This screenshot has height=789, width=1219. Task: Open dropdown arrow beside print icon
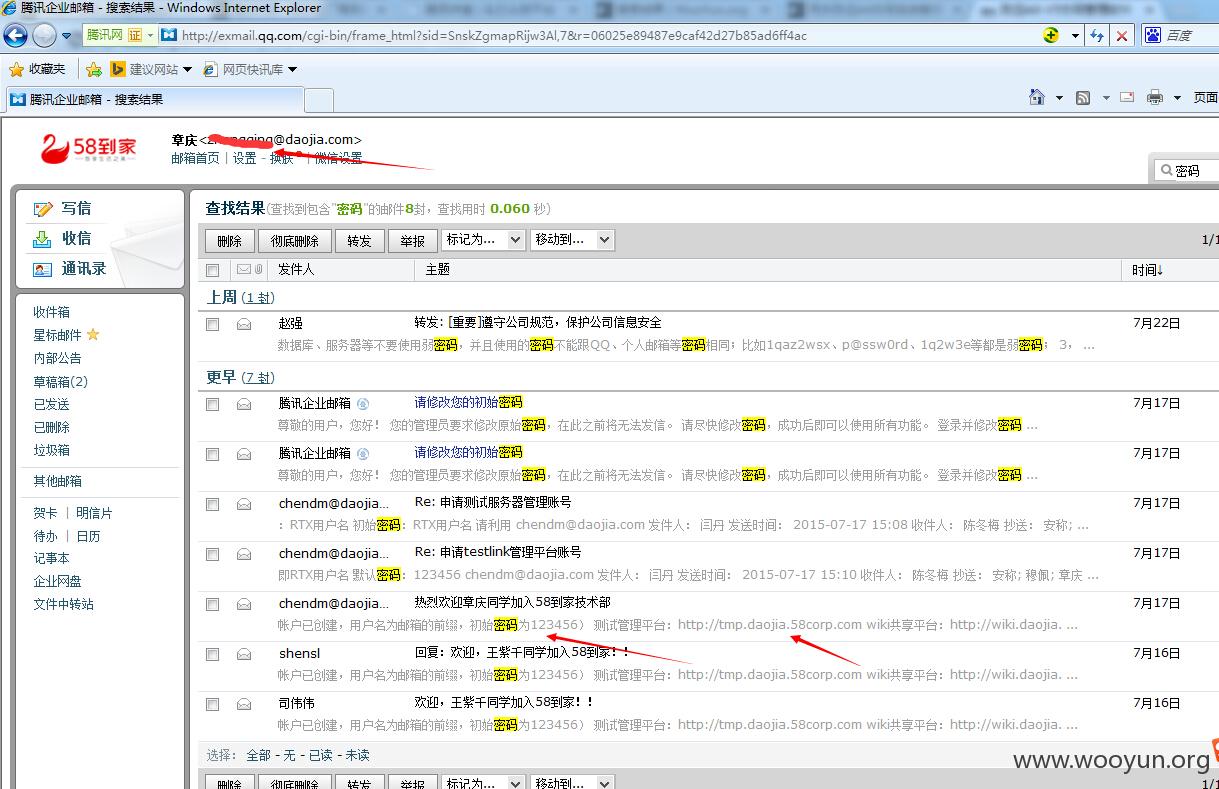(x=1177, y=98)
